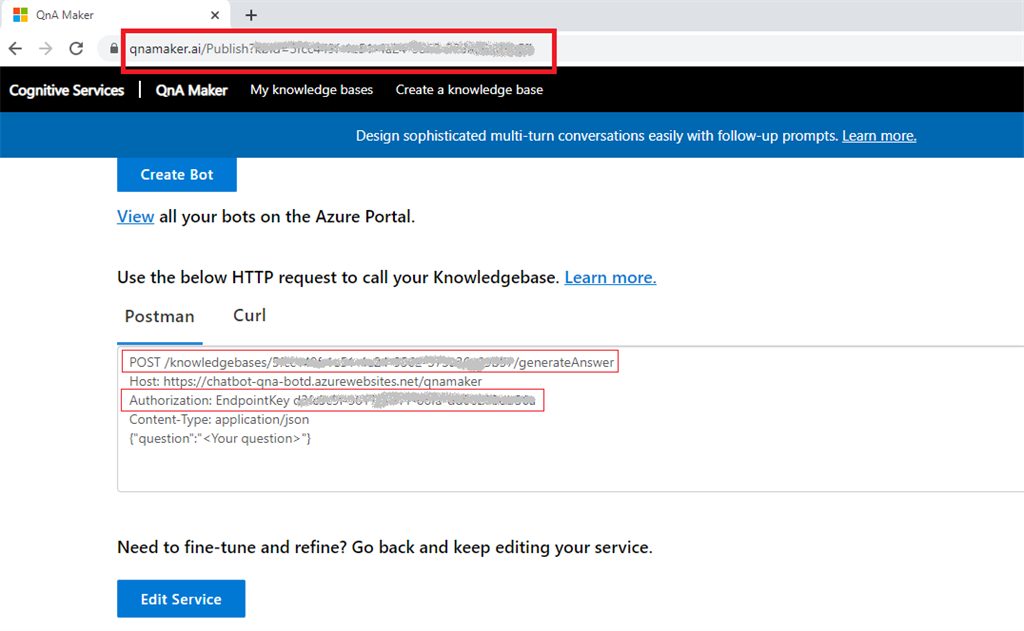This screenshot has width=1024, height=631.
Task: Click the generateAnswer POST request line
Action: (372, 362)
